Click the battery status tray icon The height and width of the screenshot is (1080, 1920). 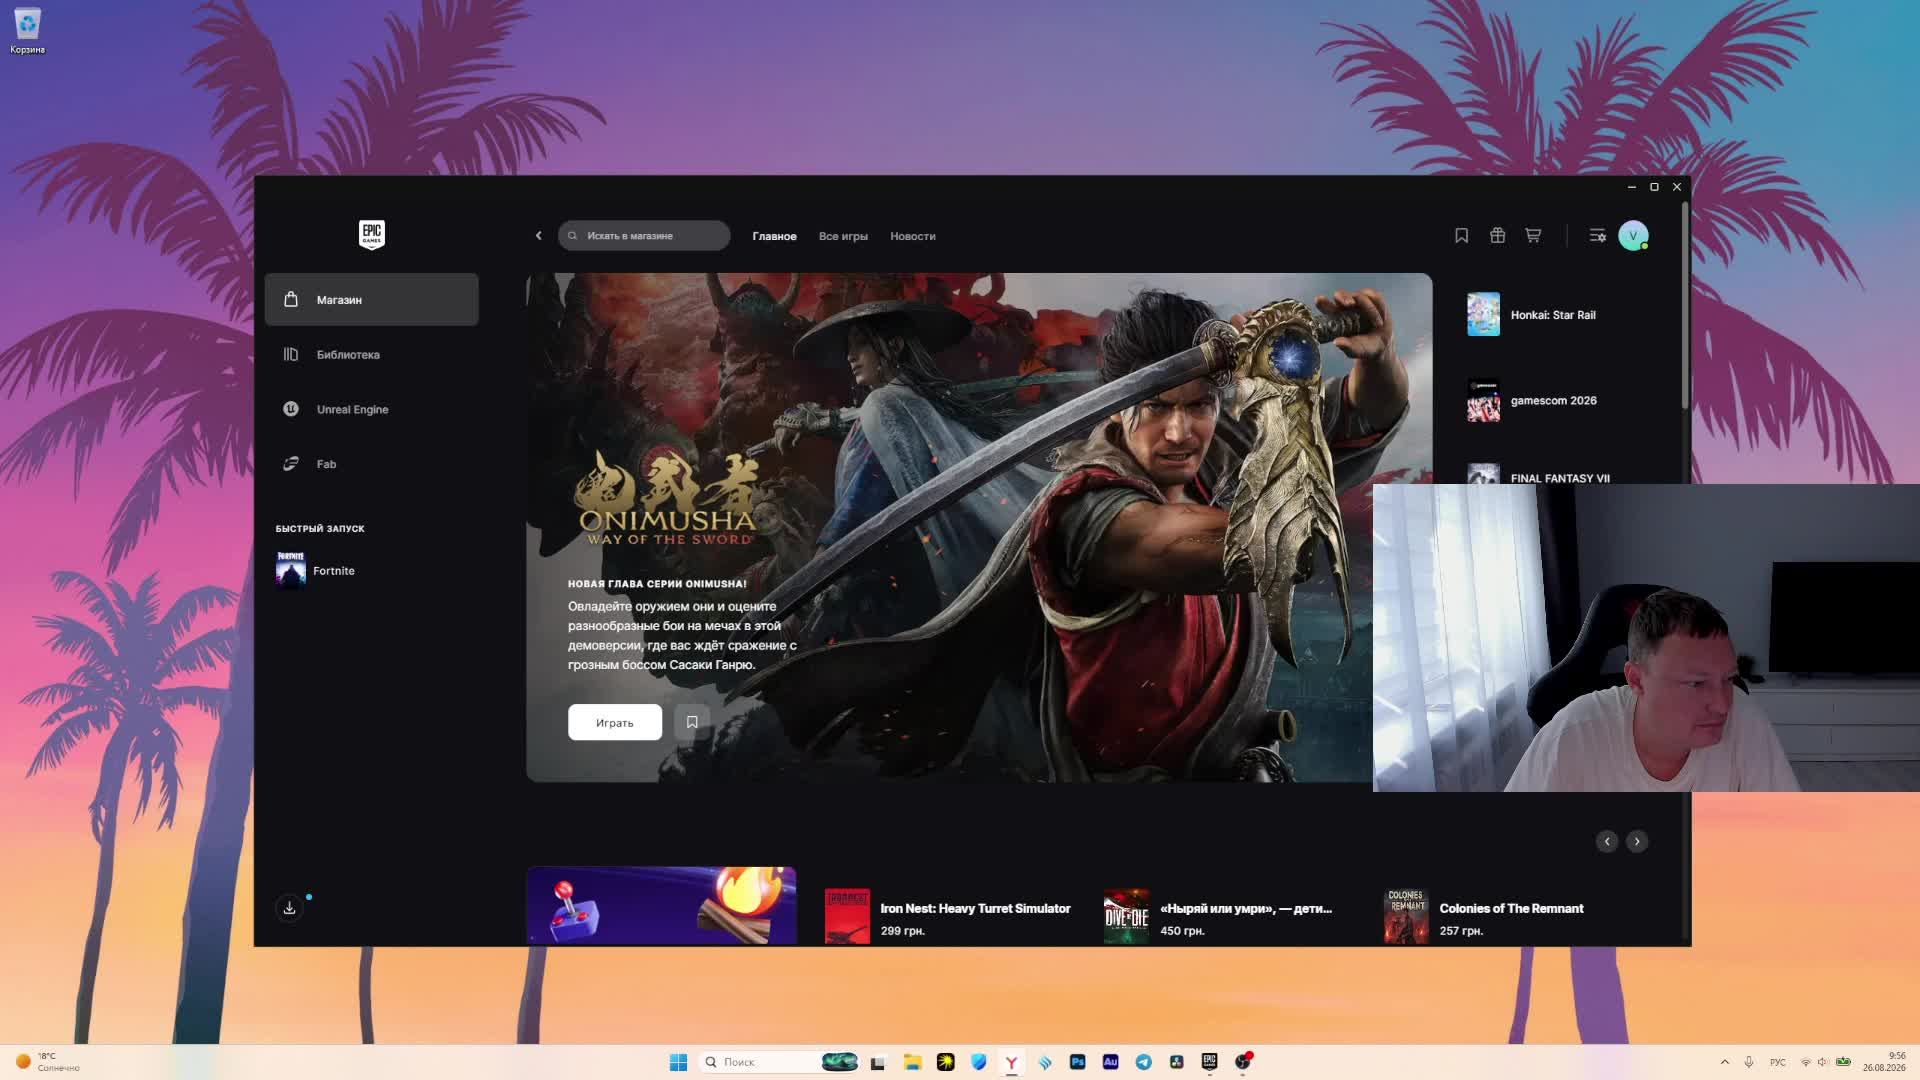(1843, 1062)
